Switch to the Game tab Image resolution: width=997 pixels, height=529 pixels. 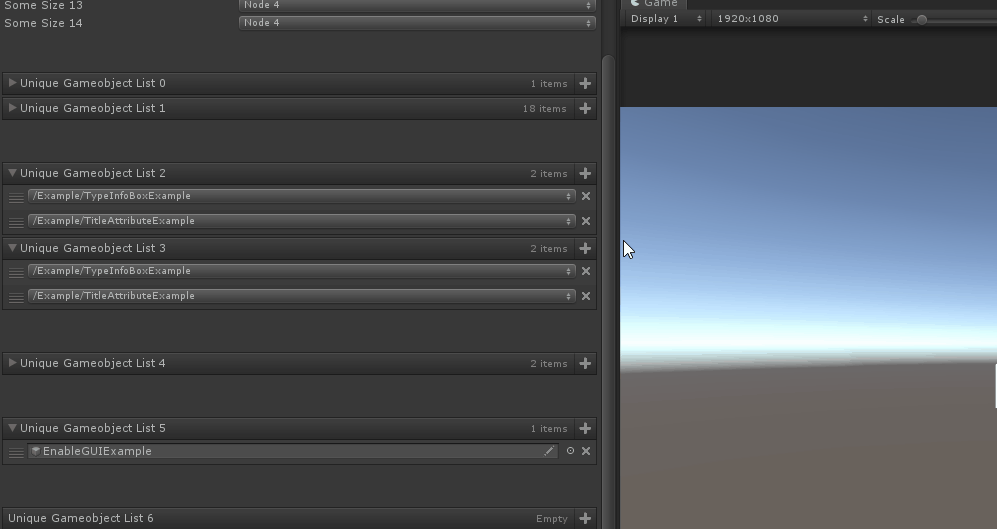tap(654, 4)
